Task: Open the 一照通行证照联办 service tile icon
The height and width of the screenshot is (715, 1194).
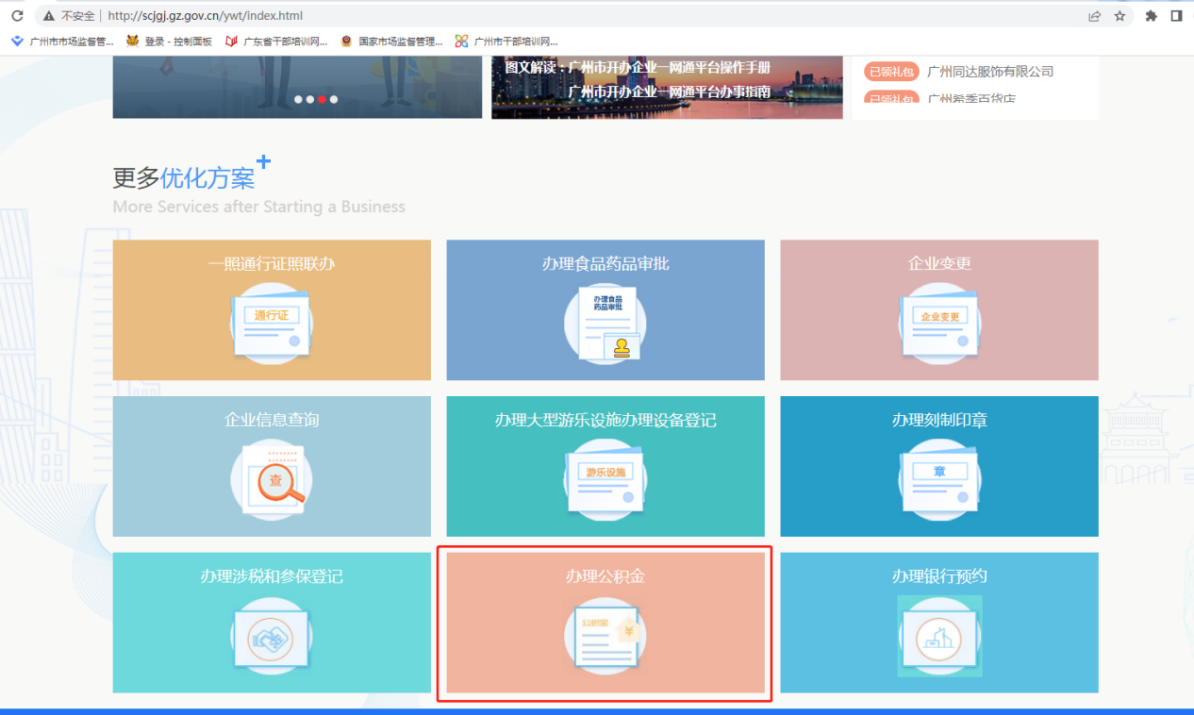Action: point(271,323)
